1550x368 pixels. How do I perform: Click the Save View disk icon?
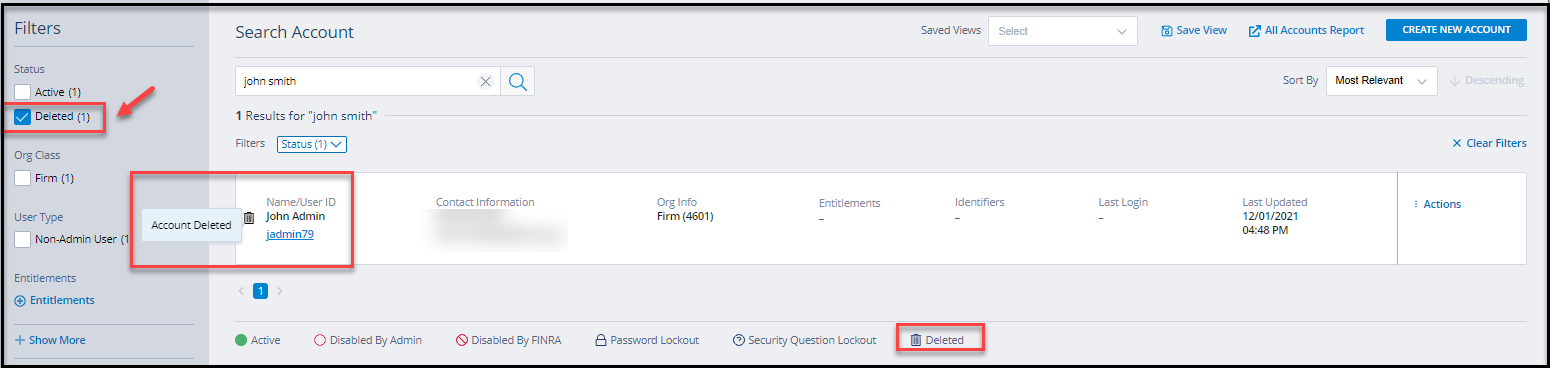pyautogui.click(x=1166, y=31)
